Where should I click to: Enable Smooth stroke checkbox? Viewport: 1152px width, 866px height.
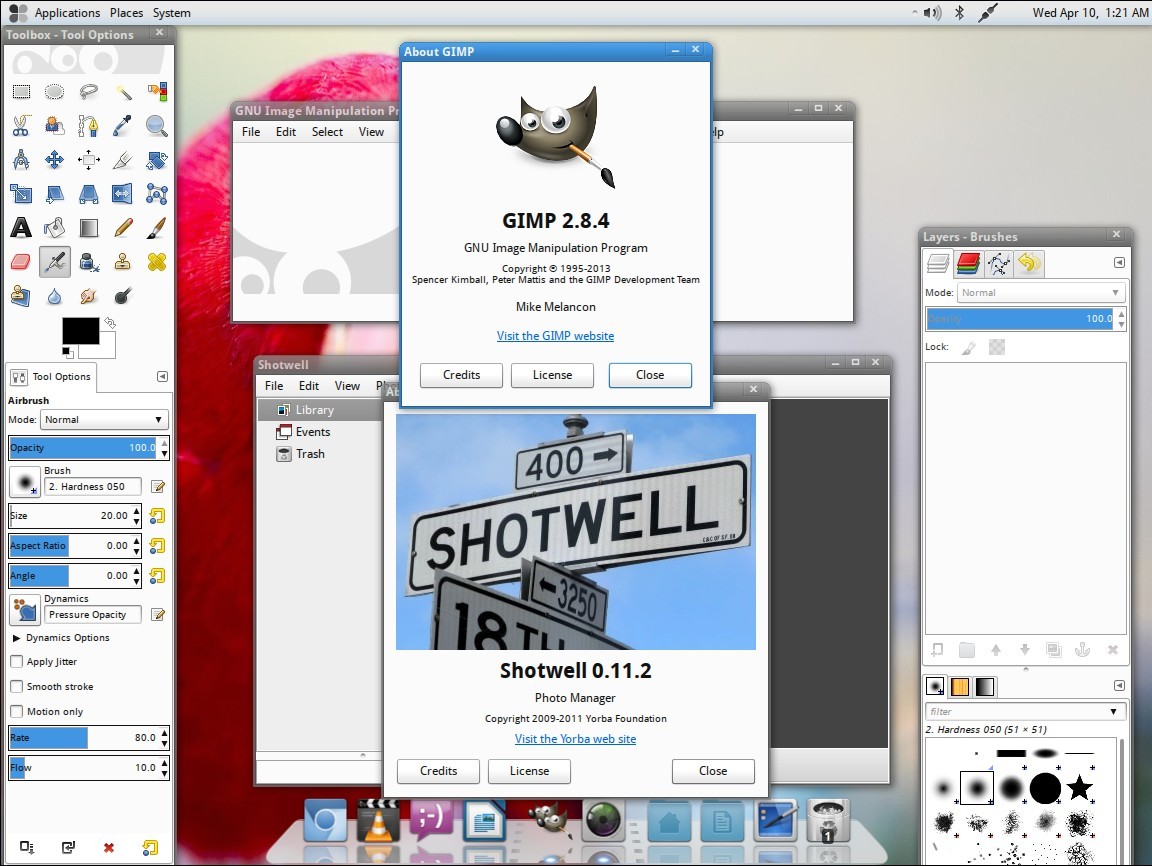(17, 686)
